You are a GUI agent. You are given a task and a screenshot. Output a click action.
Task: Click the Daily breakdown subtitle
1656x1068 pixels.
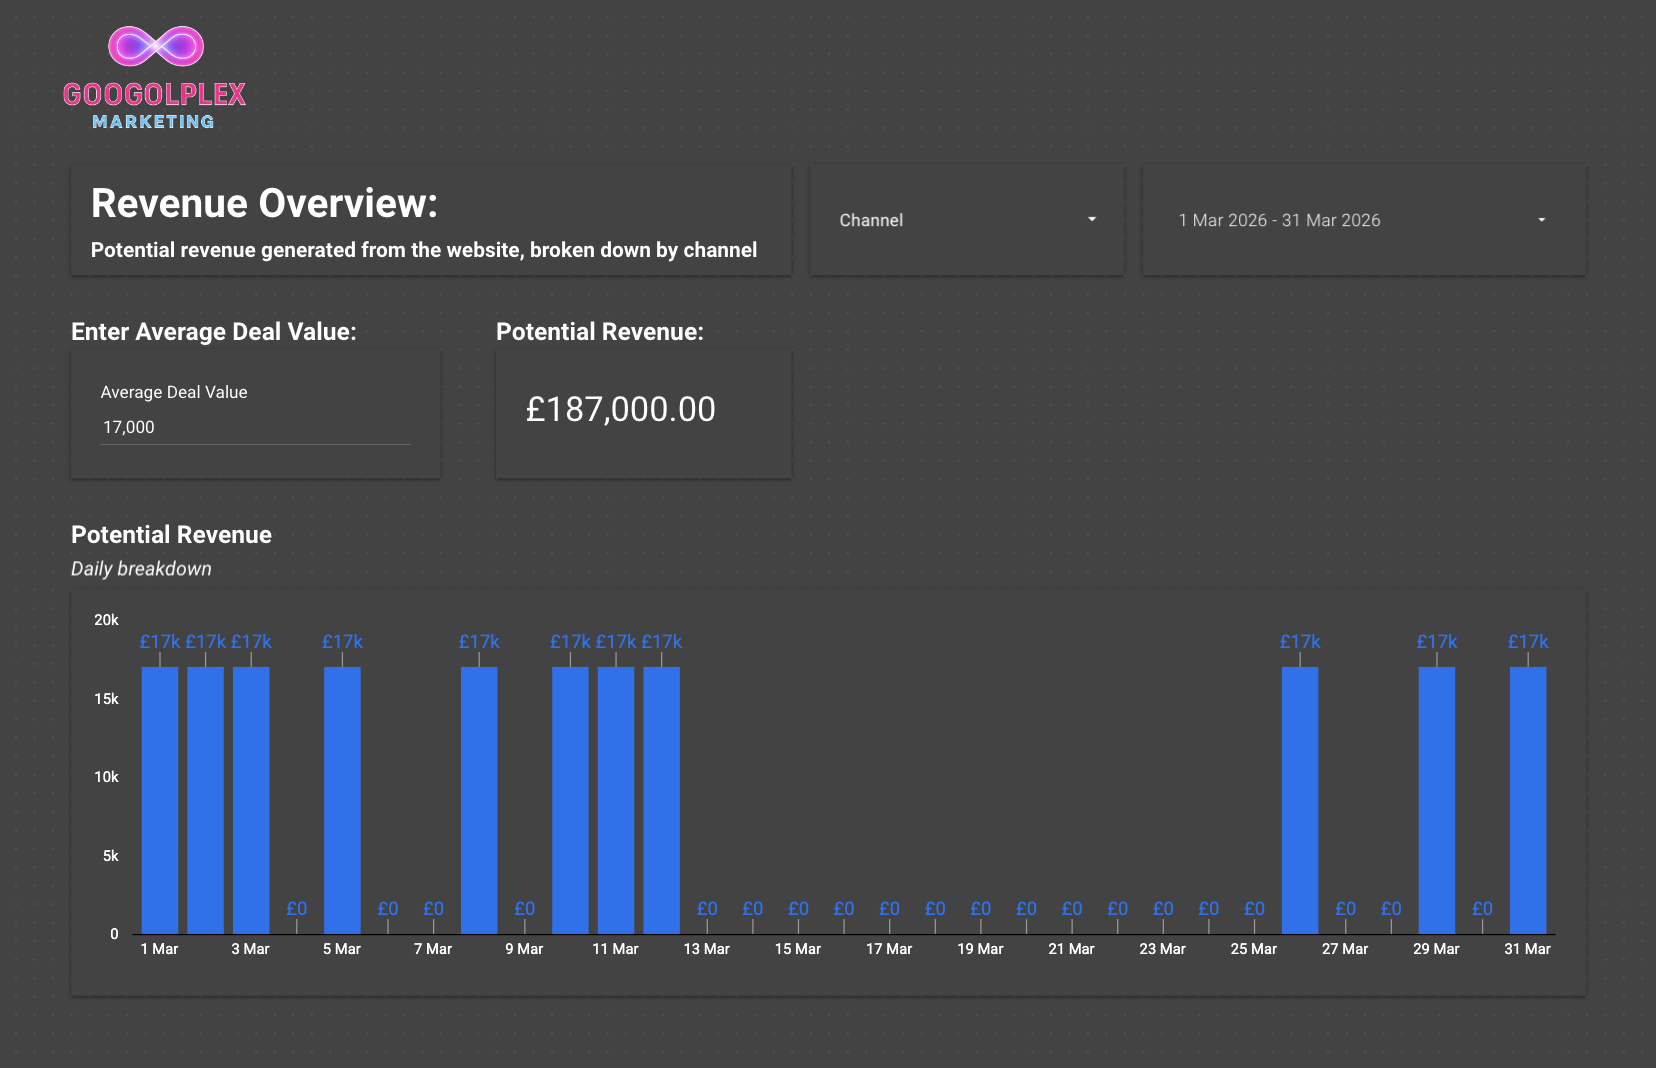click(140, 568)
